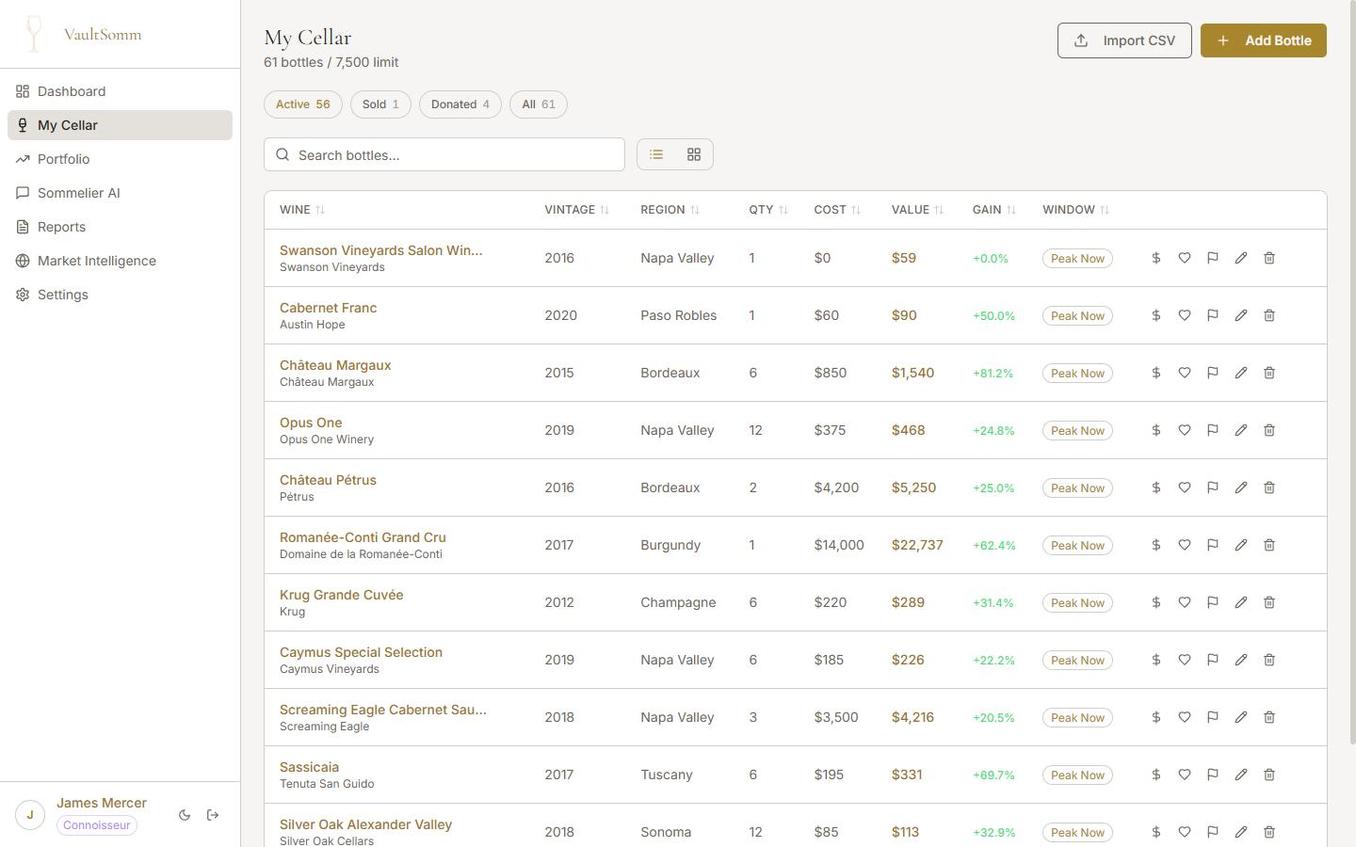Sort the table by Cost column
The image size is (1356, 847).
[838, 210]
